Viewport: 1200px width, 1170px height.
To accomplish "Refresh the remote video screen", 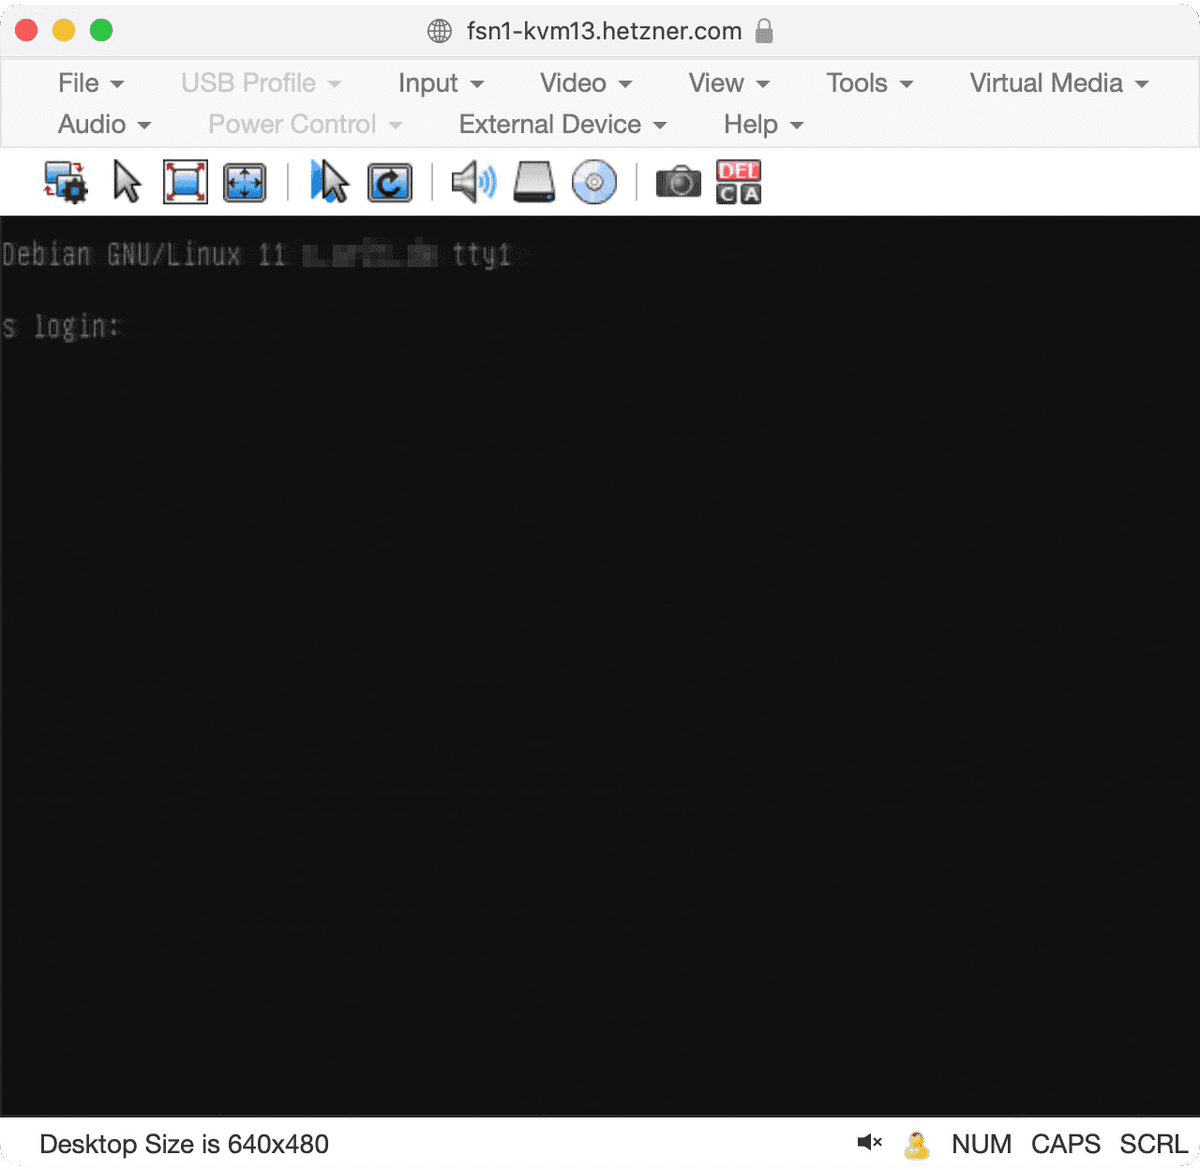I will [390, 181].
